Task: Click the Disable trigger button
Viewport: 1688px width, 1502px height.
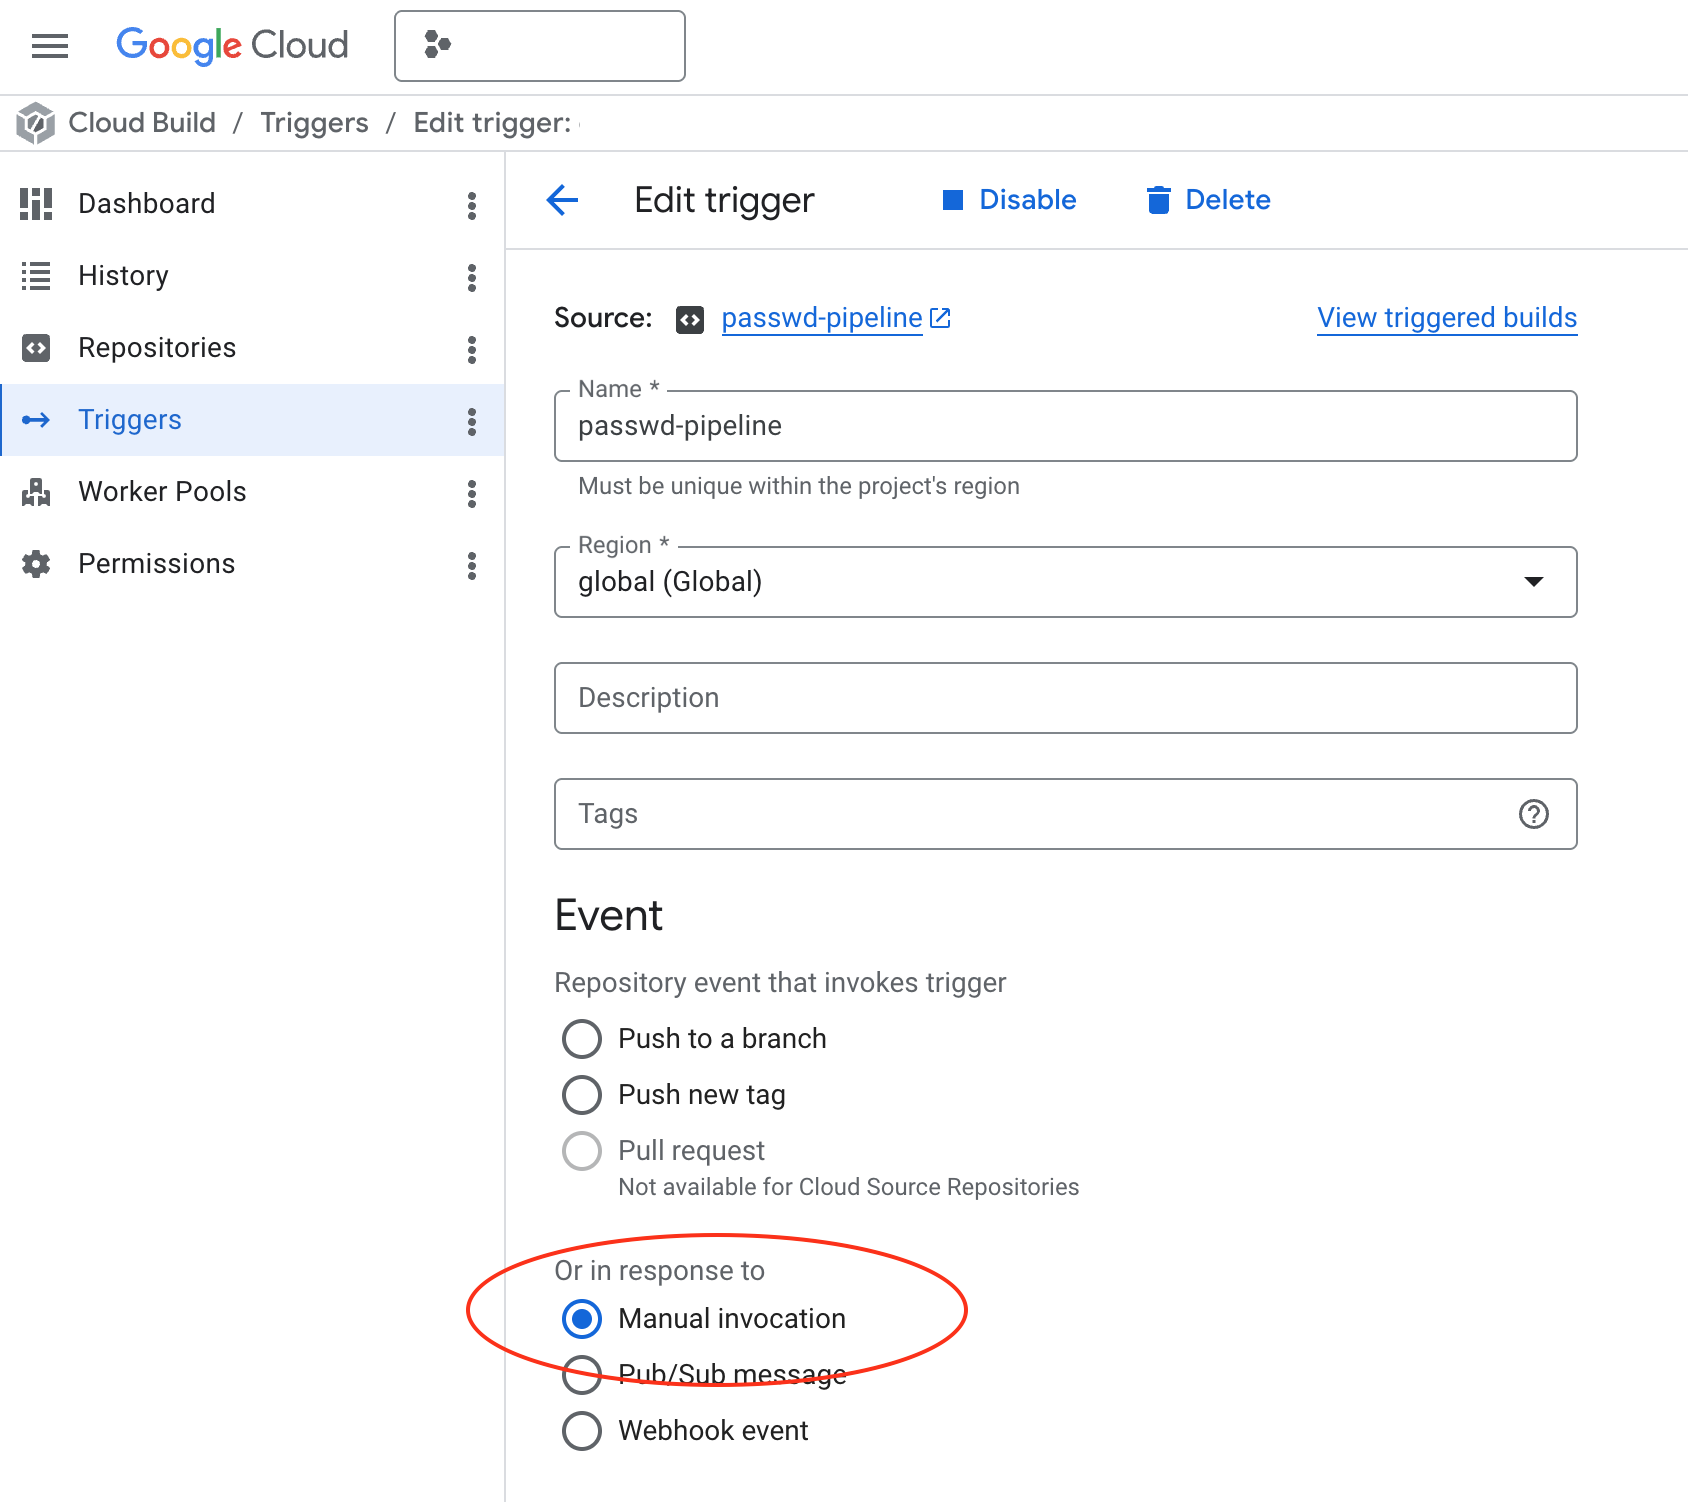Action: pyautogui.click(x=1009, y=200)
